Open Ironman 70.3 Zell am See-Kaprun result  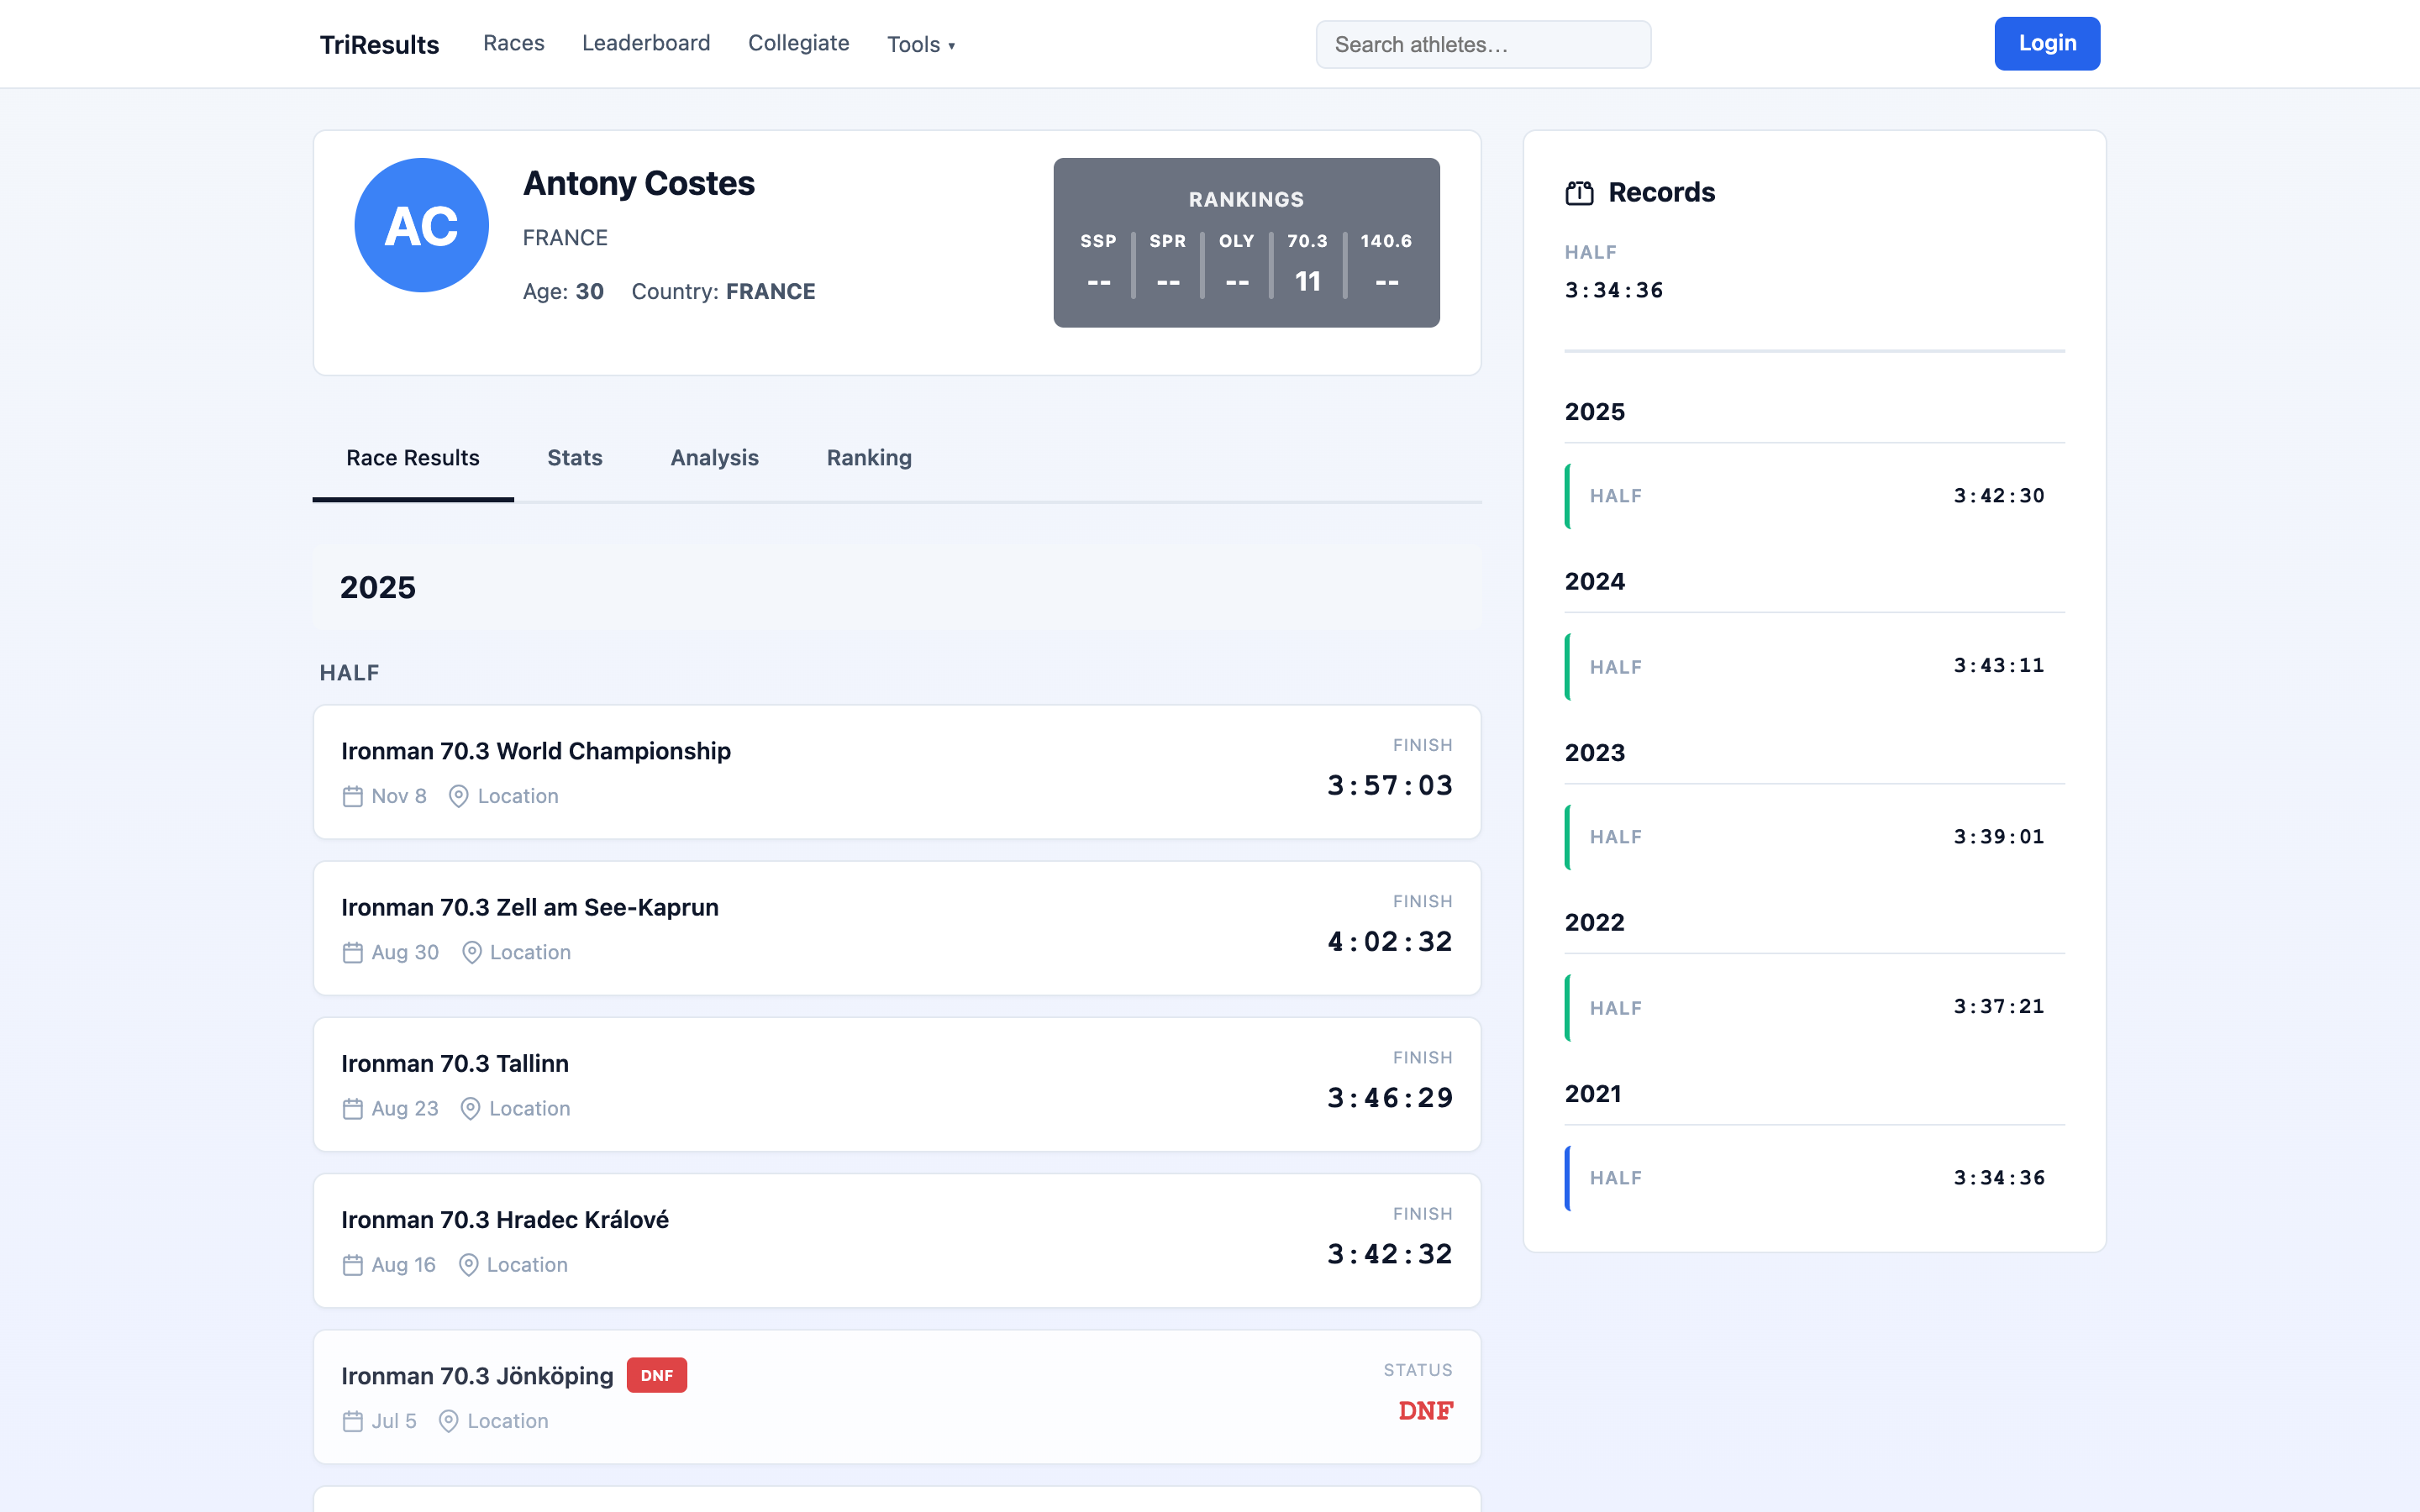tap(897, 928)
